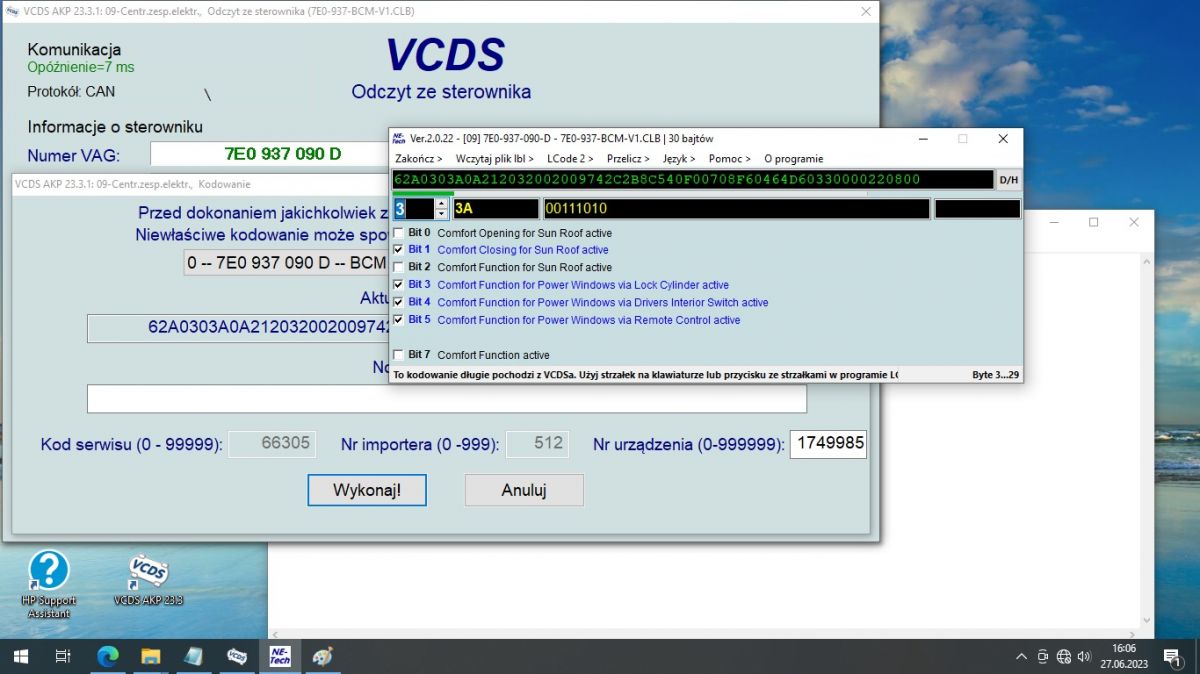
Task: Increase byte number with up spinner arrow
Action: pyautogui.click(x=442, y=204)
